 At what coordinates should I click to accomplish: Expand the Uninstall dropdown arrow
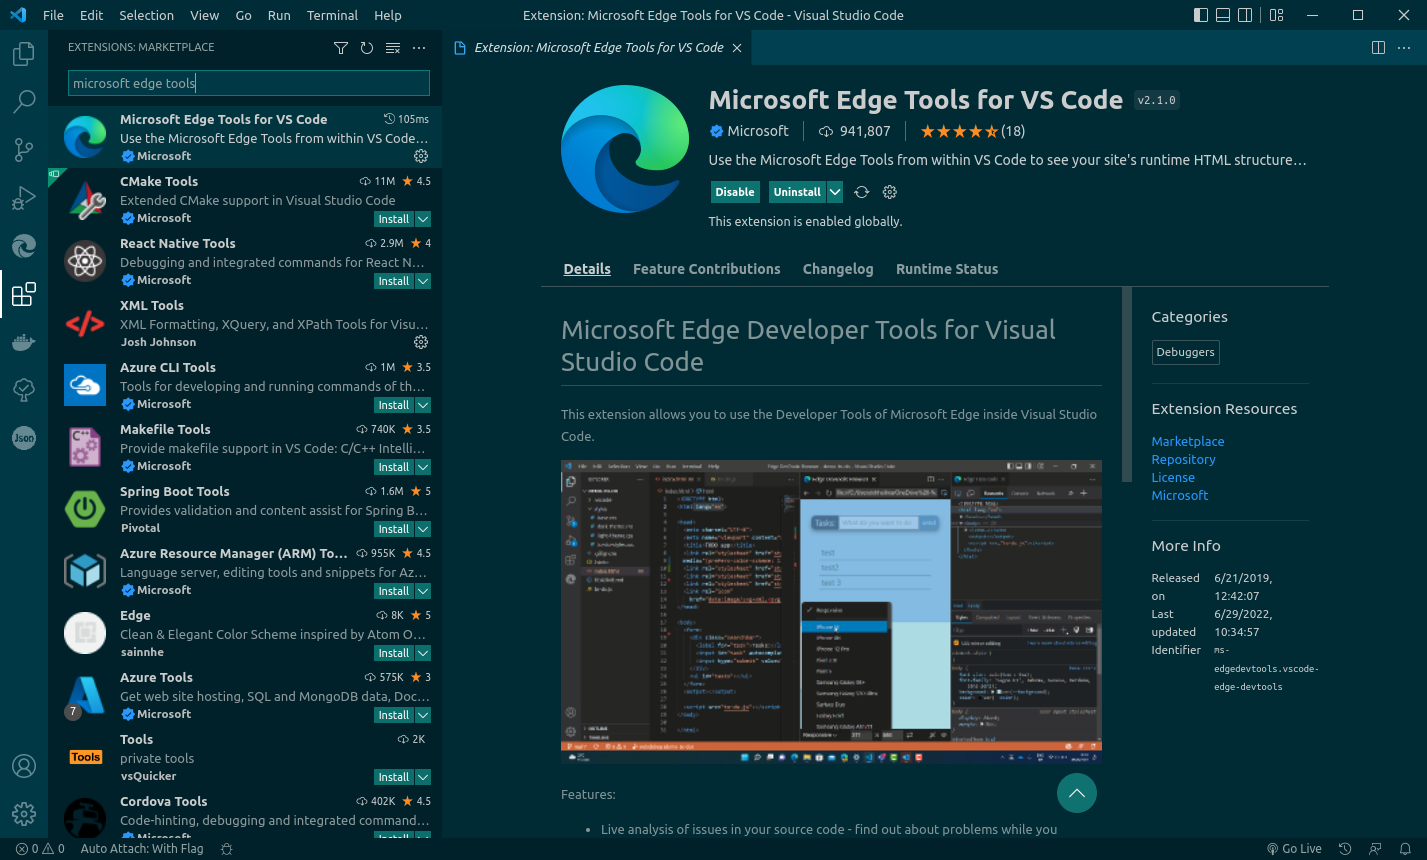[x=834, y=191]
